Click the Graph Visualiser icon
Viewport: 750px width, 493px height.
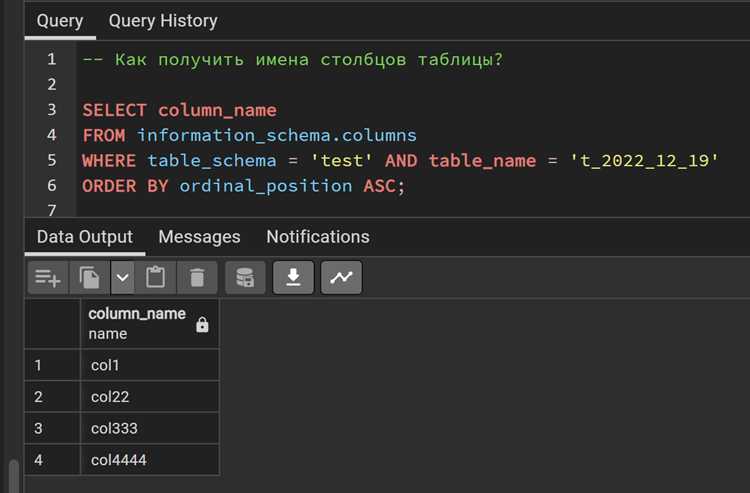point(342,277)
